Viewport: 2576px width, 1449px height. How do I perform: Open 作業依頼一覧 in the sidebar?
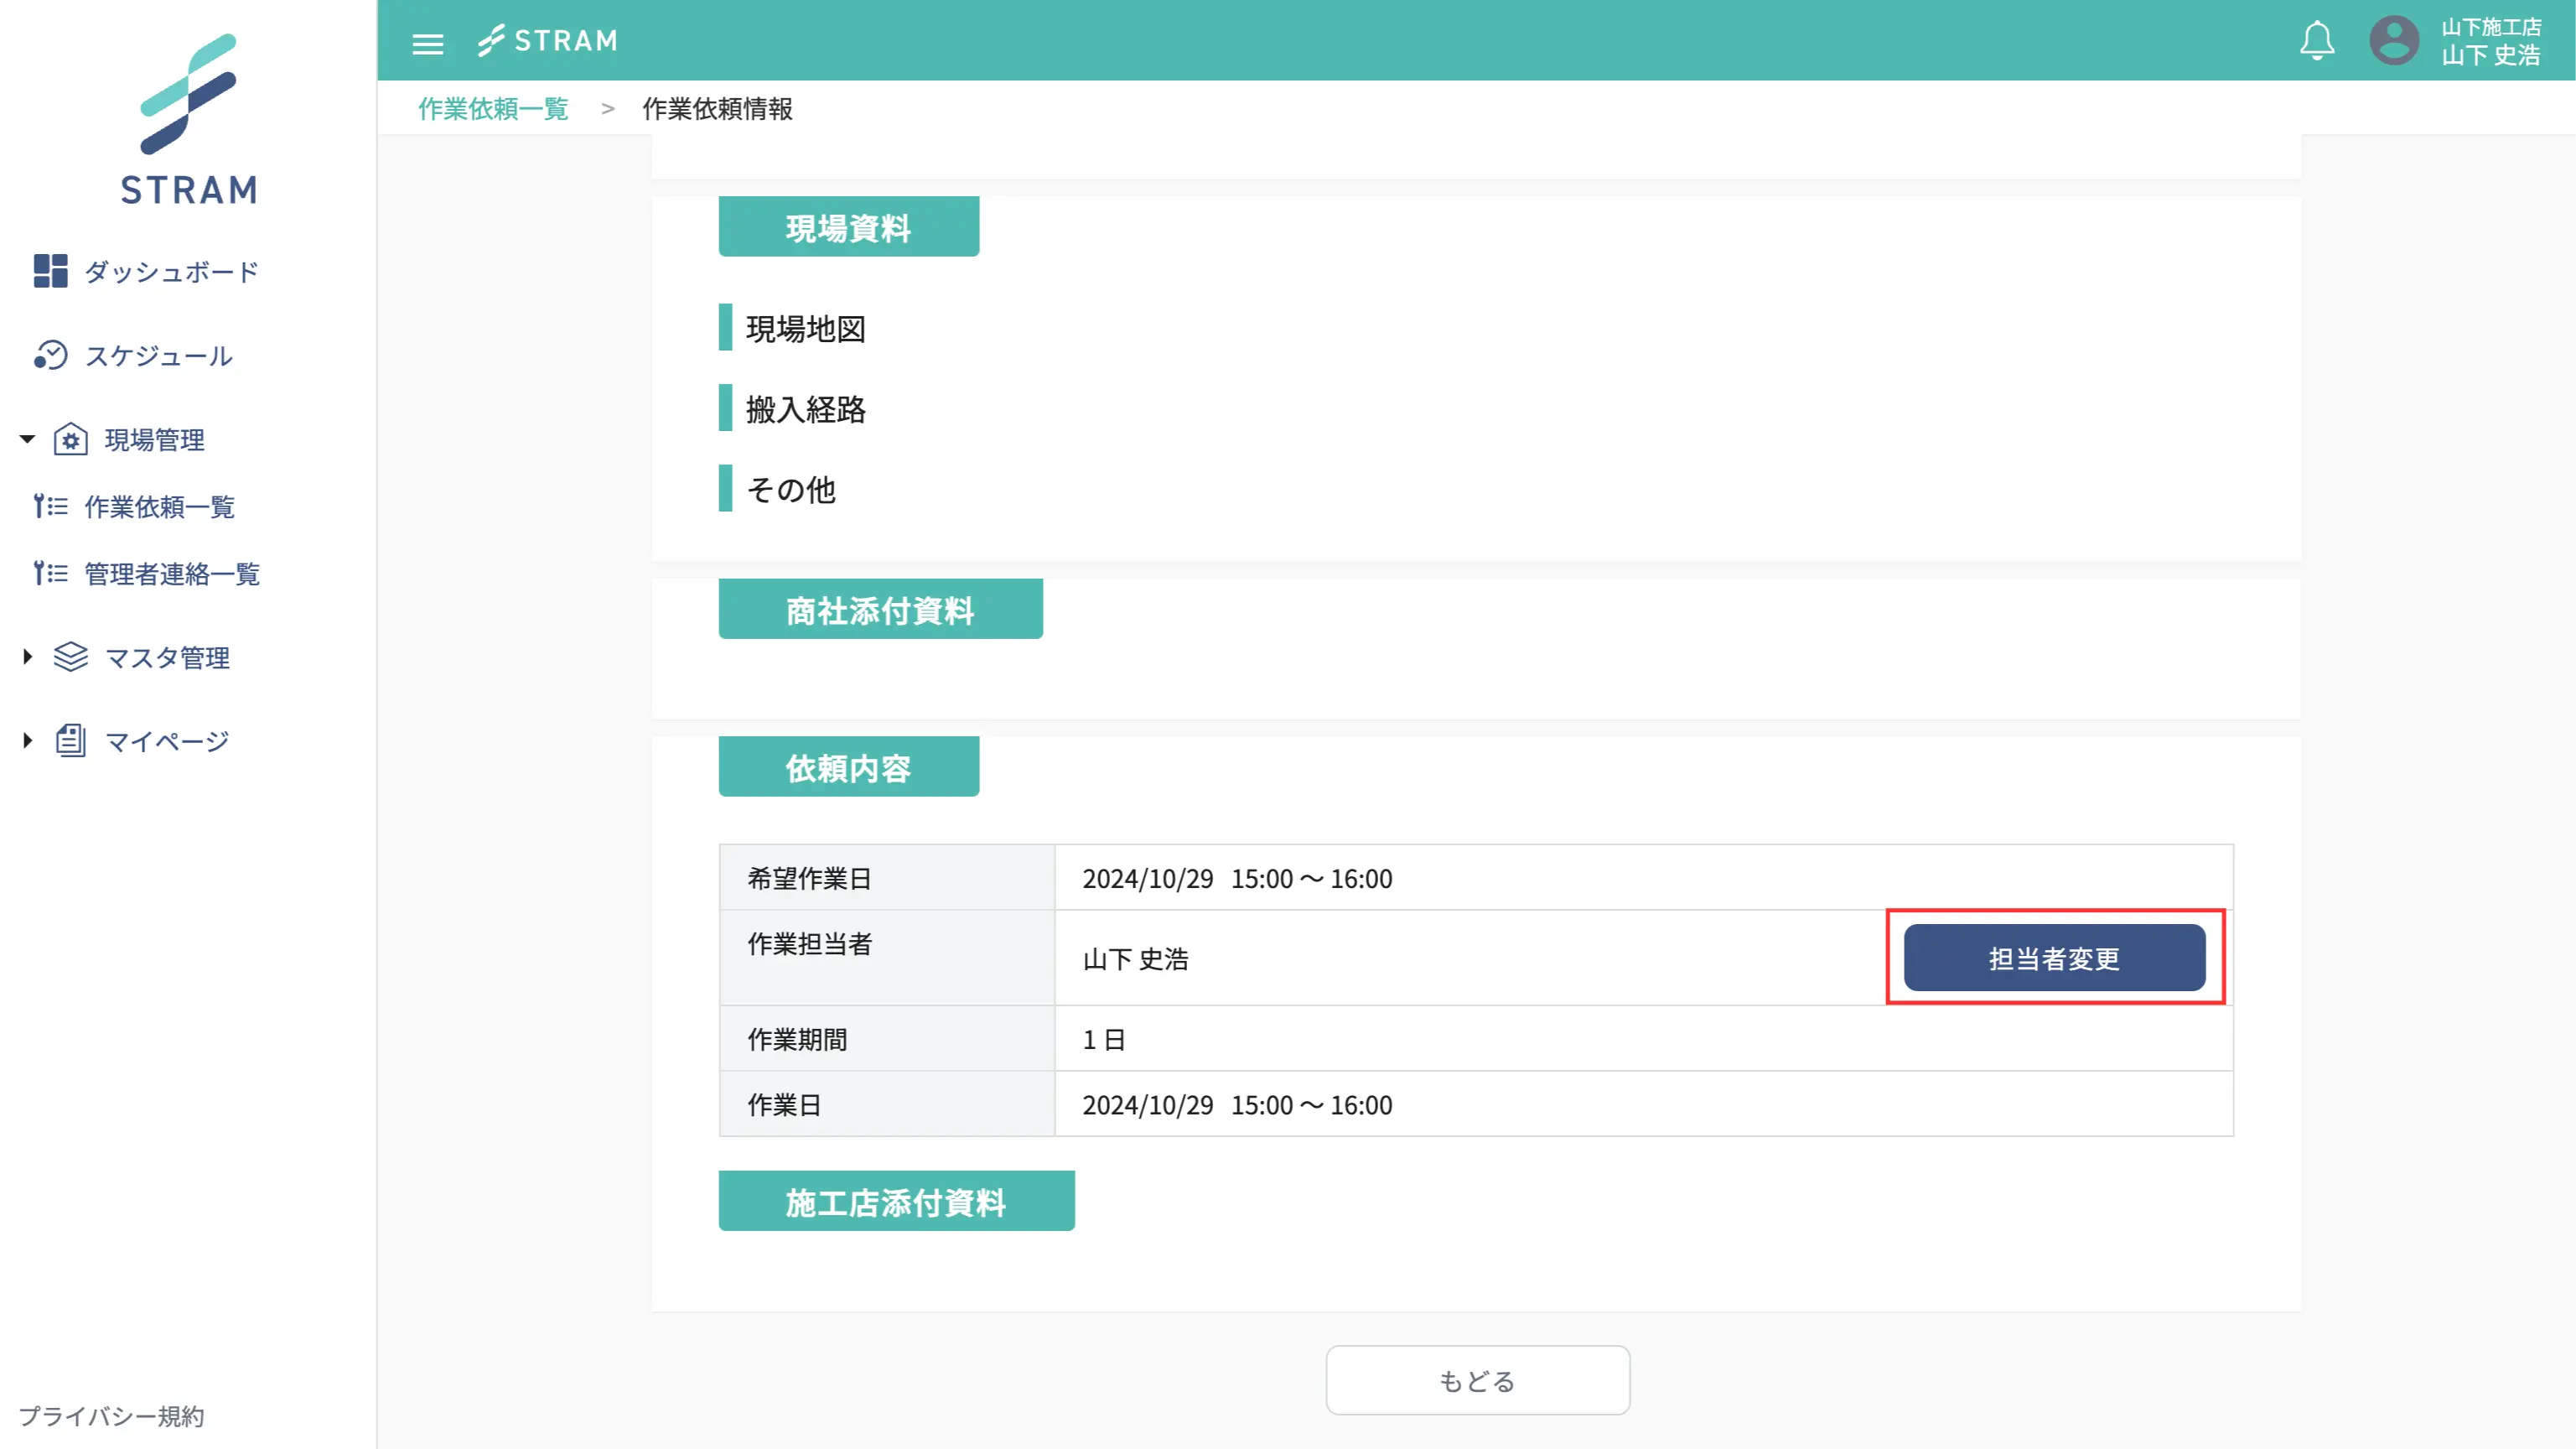(159, 507)
